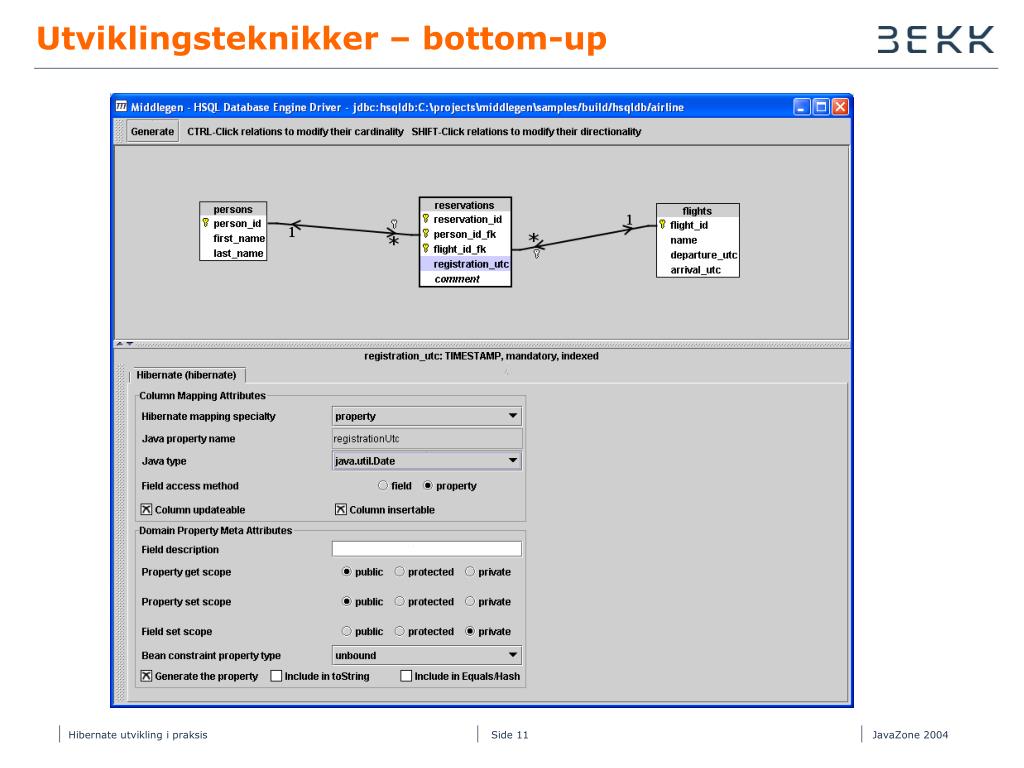Select the name column in flights

coord(683,240)
